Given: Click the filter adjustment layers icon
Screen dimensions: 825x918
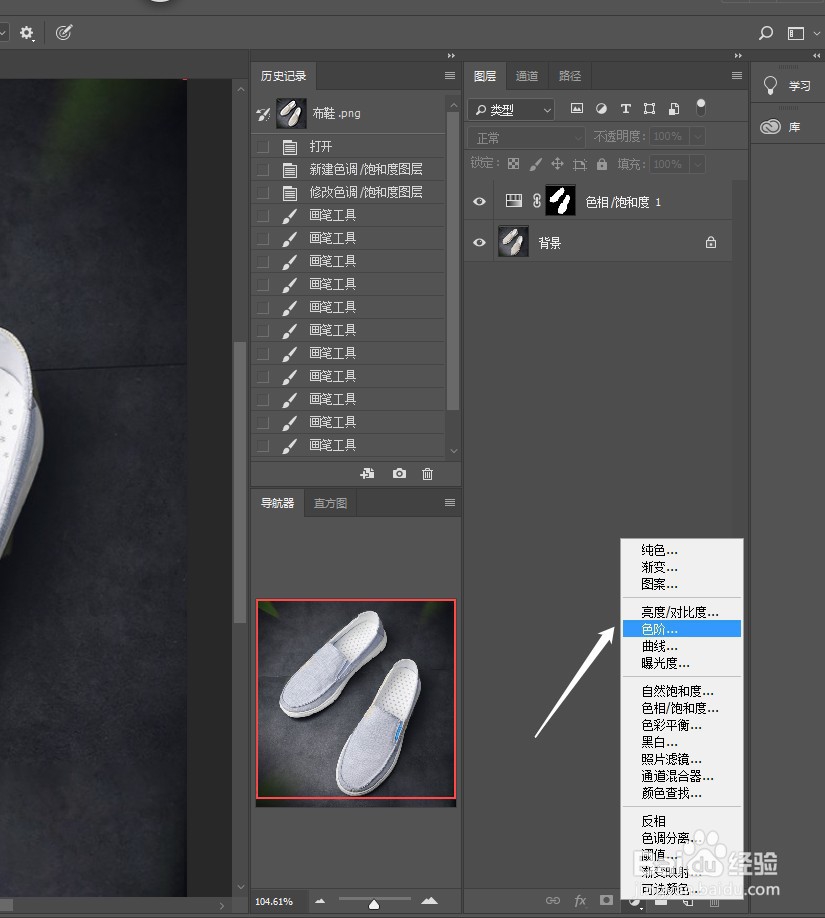Looking at the screenshot, I should [x=601, y=108].
